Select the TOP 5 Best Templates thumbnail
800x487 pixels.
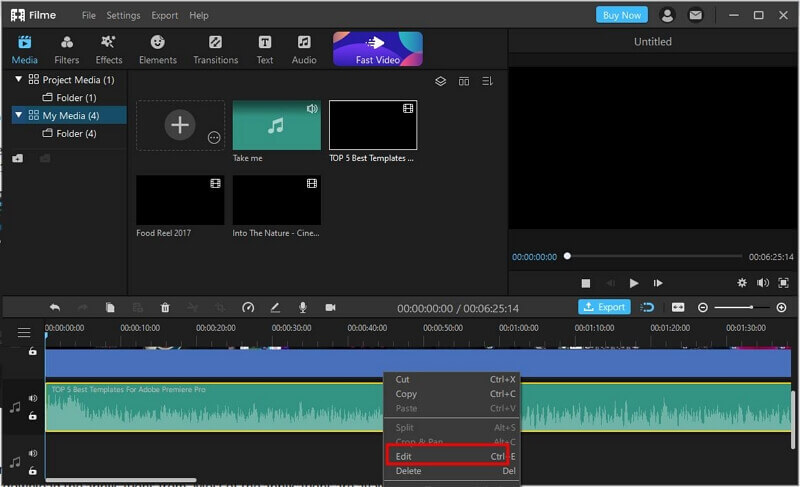tap(373, 125)
